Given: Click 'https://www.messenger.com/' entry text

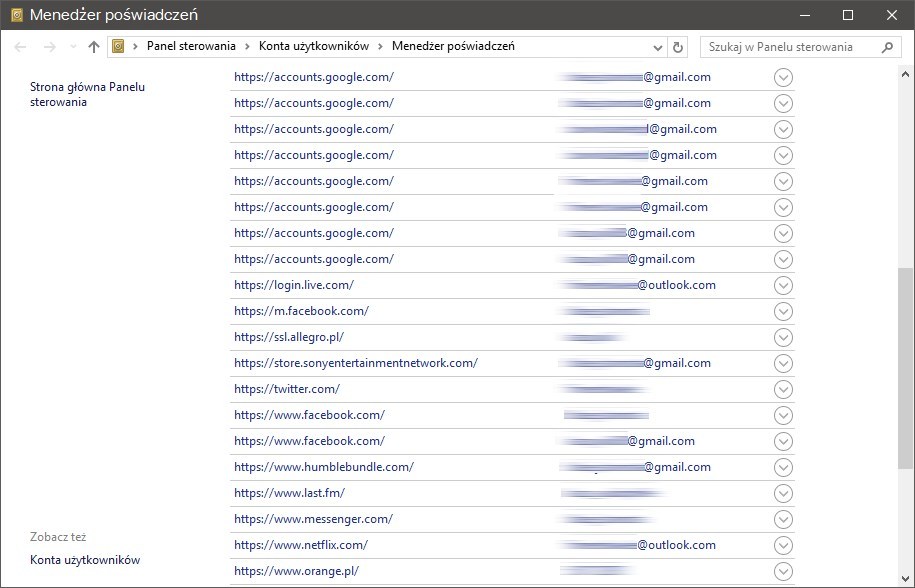Looking at the screenshot, I should pos(314,519).
